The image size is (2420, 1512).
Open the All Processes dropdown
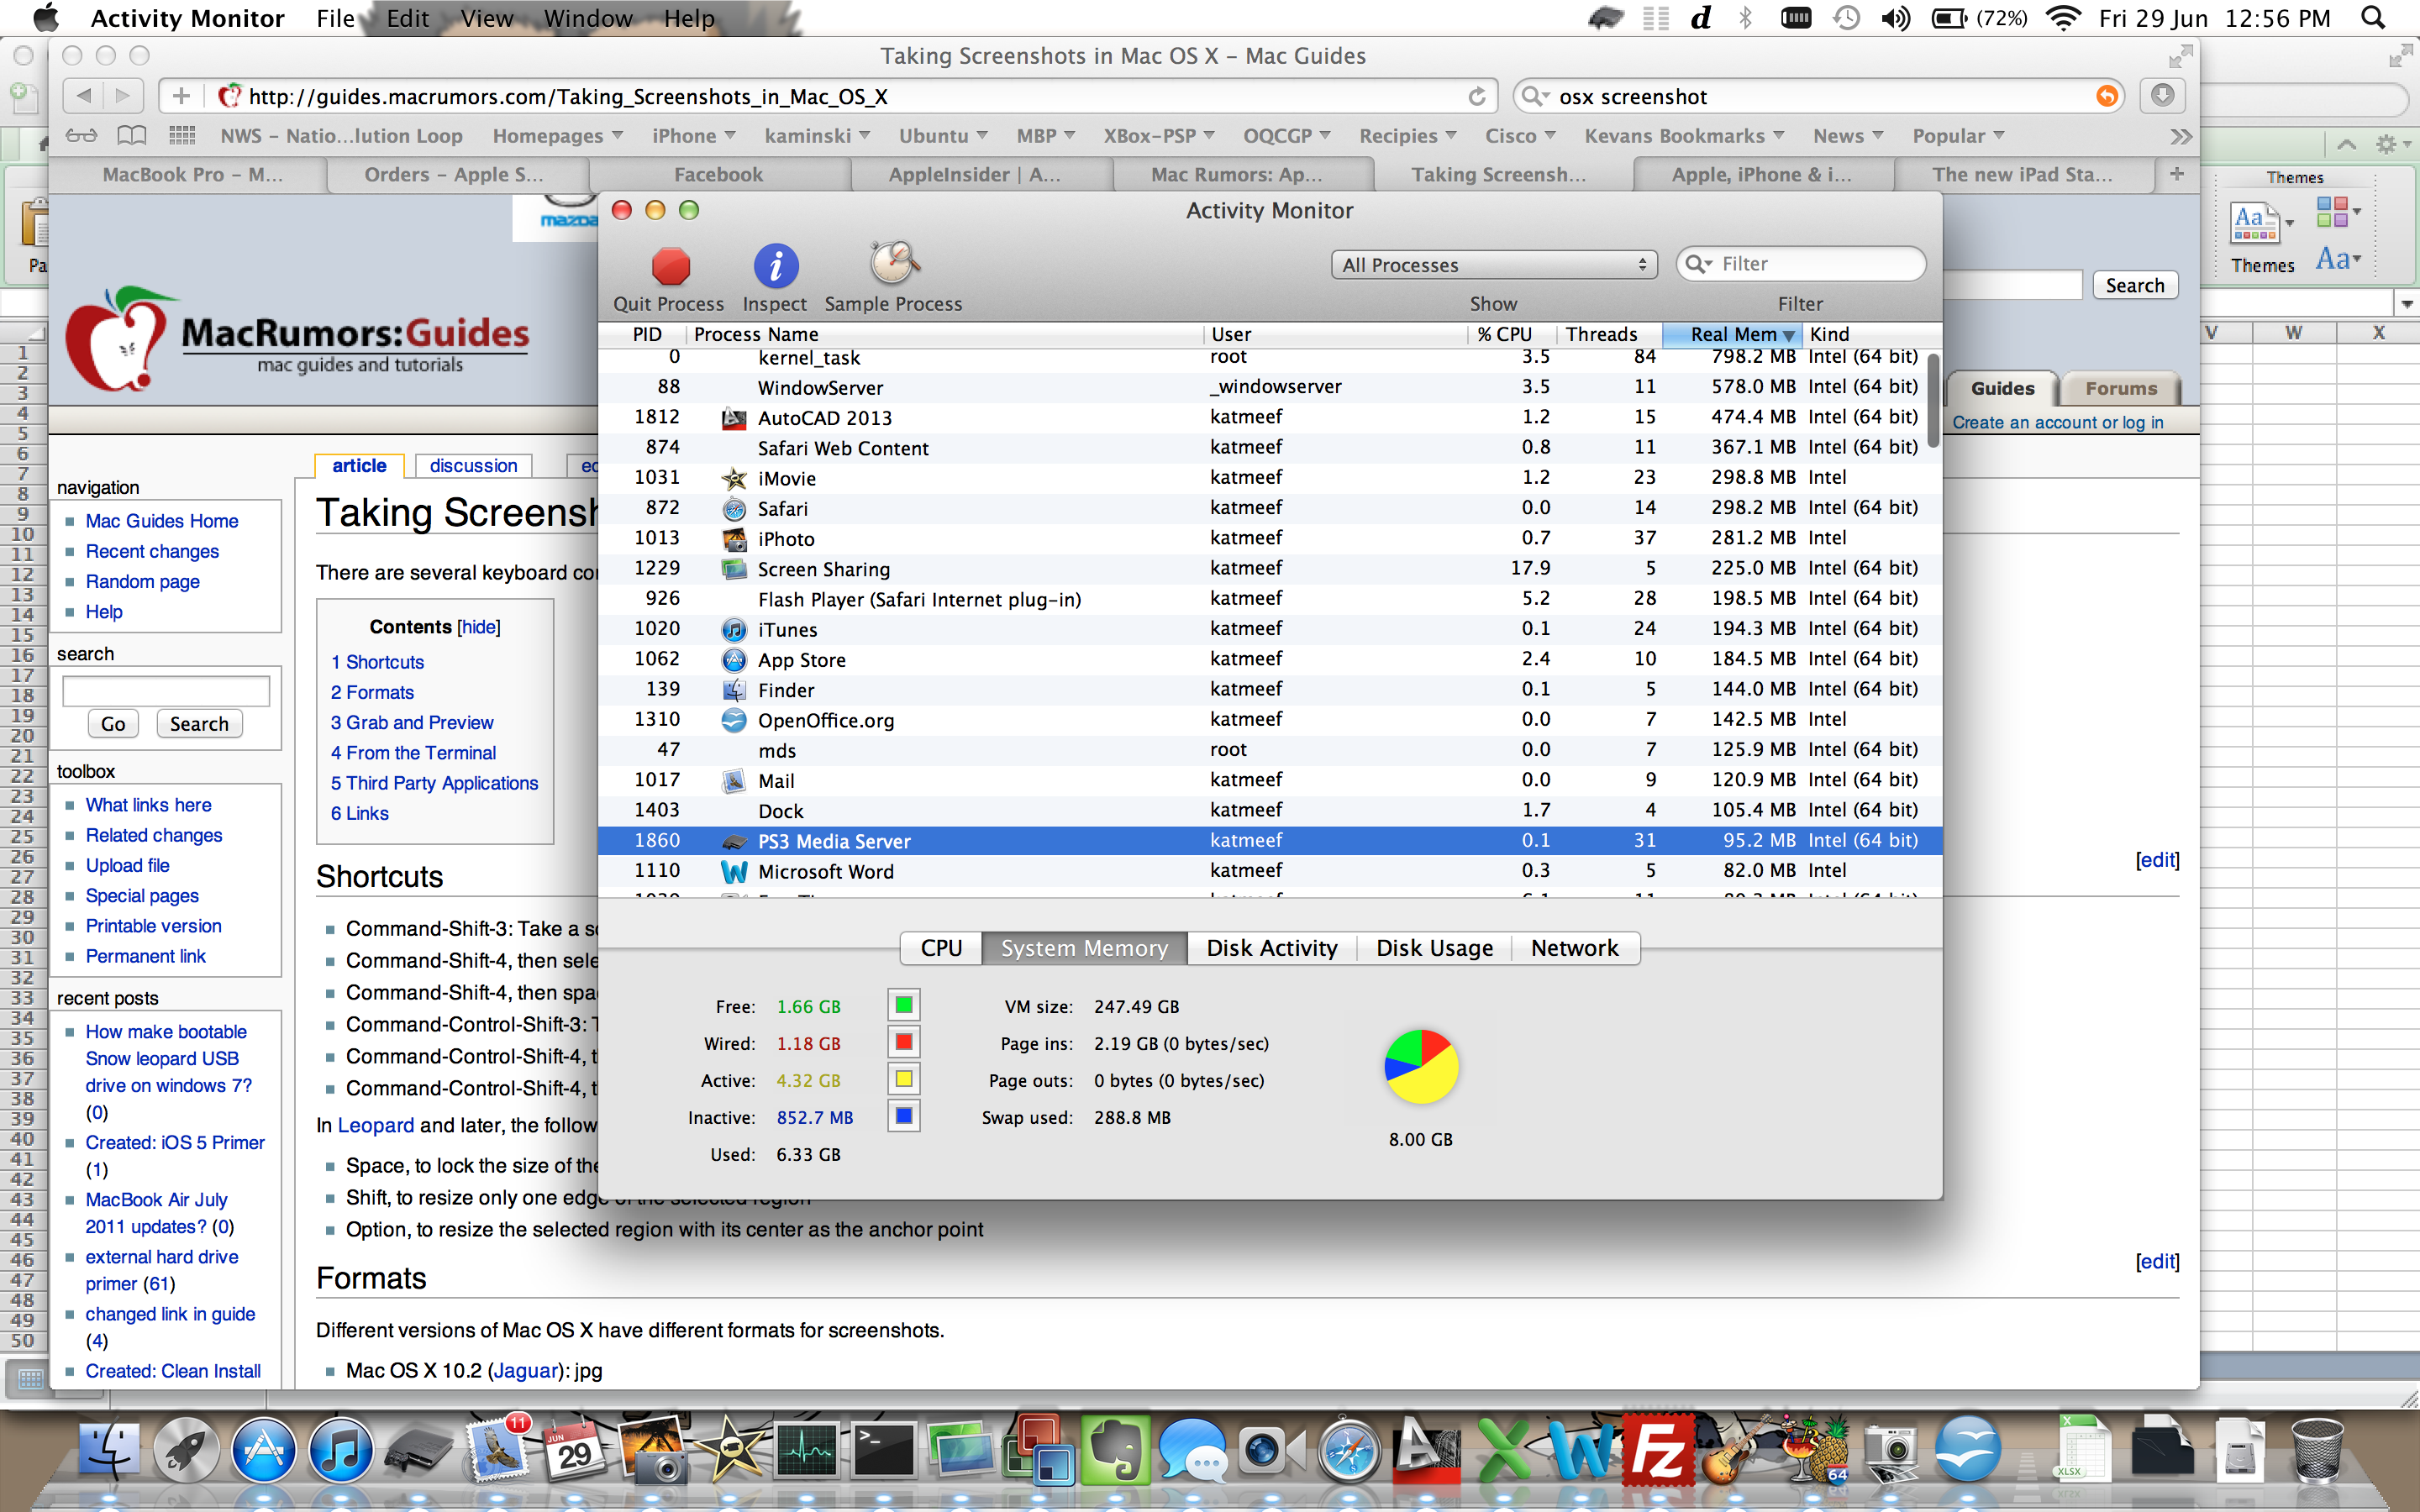[x=1494, y=265]
